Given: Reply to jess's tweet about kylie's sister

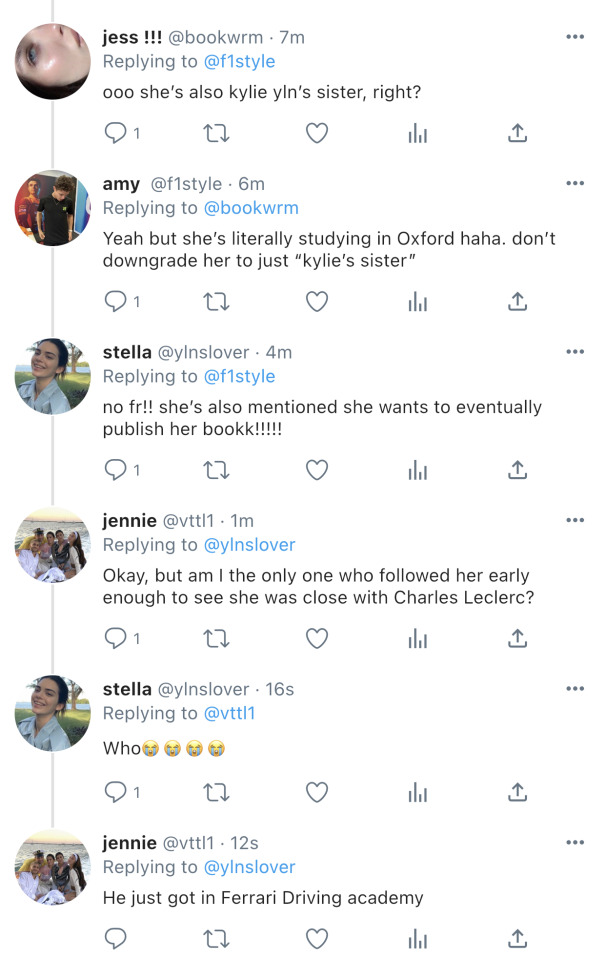Looking at the screenshot, I should point(116,133).
